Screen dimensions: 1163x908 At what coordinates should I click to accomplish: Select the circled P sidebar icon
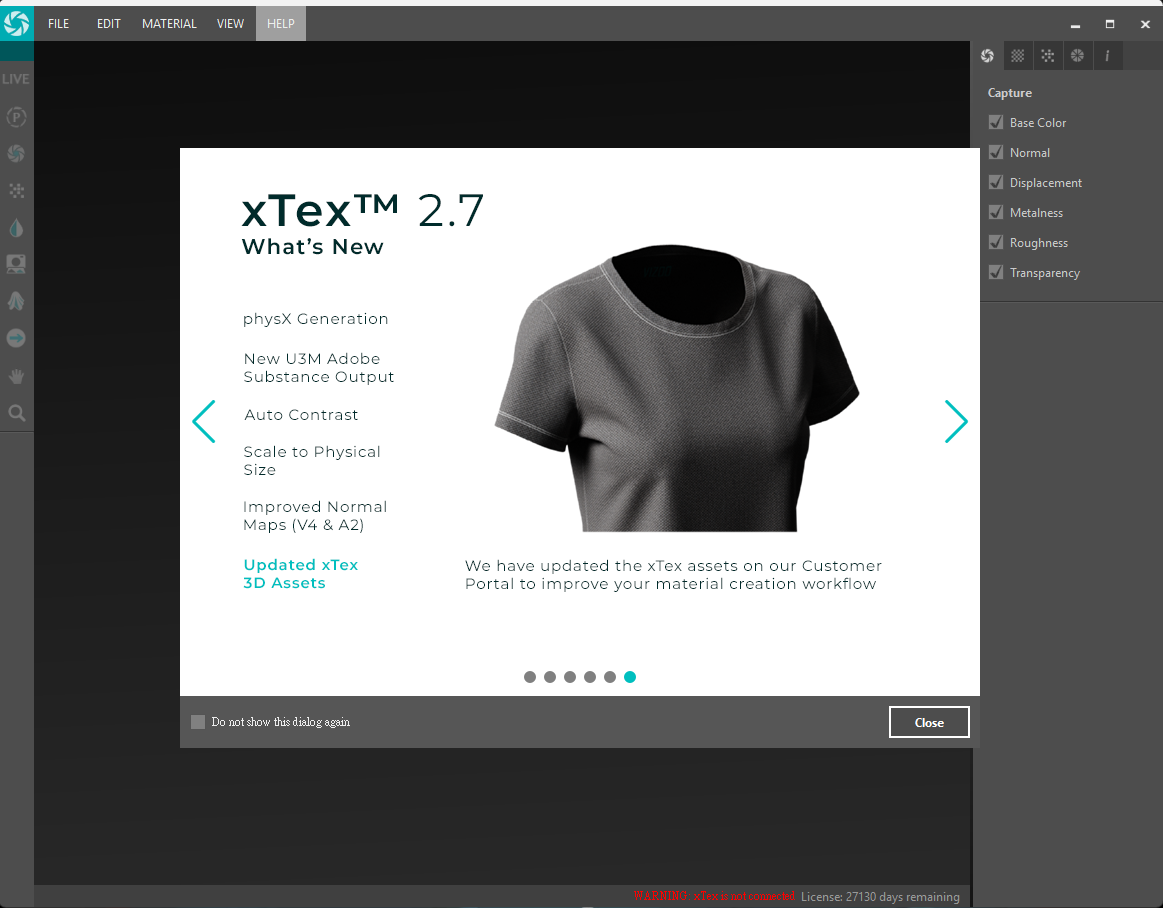[x=16, y=117]
